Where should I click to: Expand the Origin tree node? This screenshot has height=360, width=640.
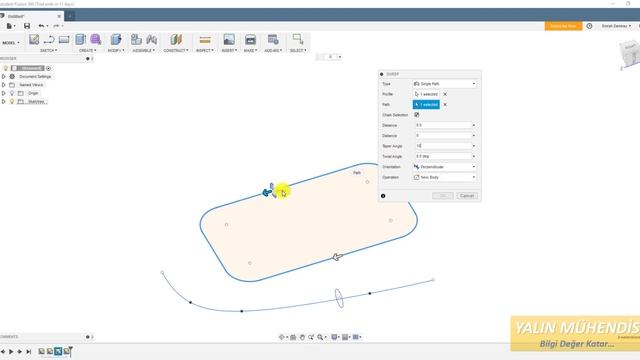point(4,93)
